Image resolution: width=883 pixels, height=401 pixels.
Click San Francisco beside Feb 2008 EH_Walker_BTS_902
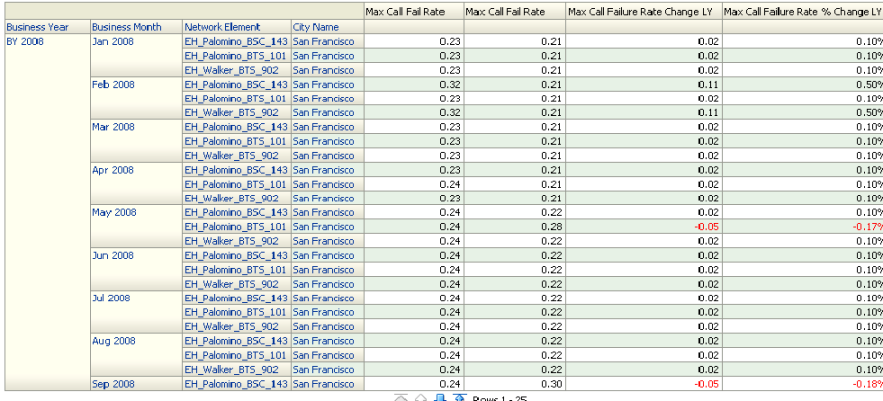(x=323, y=113)
